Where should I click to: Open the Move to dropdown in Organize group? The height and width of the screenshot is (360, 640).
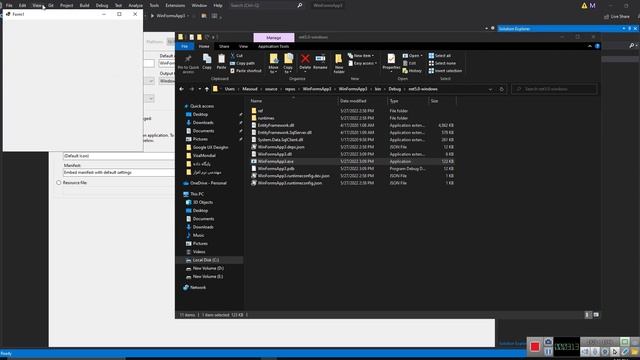[x=273, y=63]
